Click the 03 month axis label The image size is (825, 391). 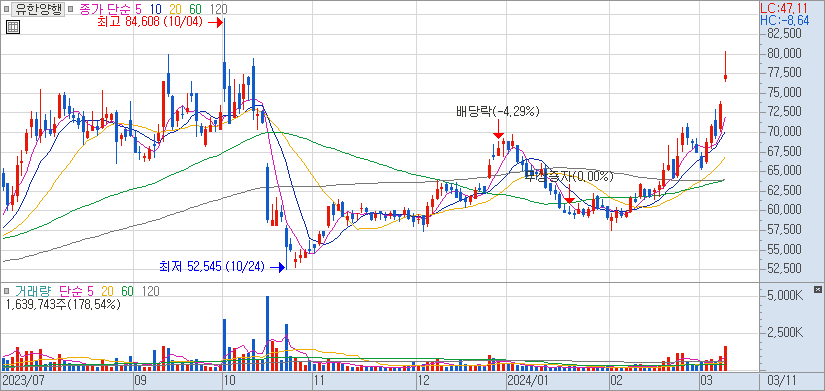click(x=706, y=380)
